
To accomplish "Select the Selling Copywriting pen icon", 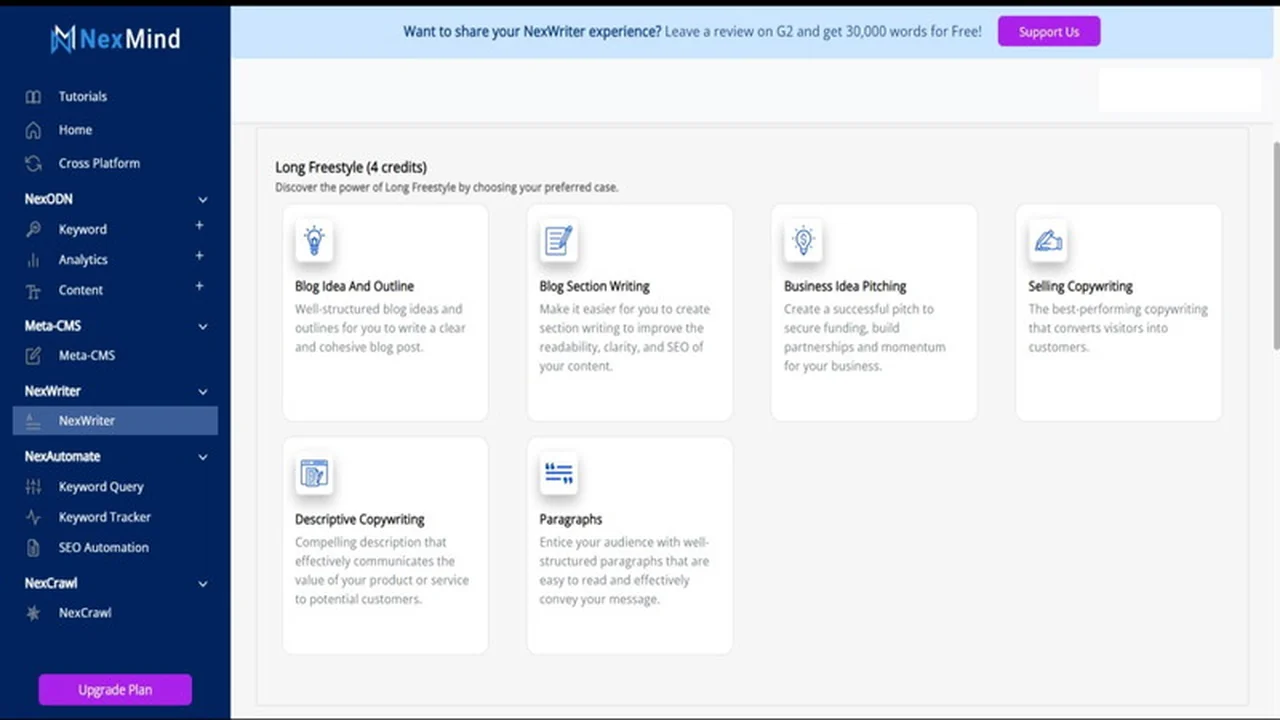I will pyautogui.click(x=1048, y=240).
